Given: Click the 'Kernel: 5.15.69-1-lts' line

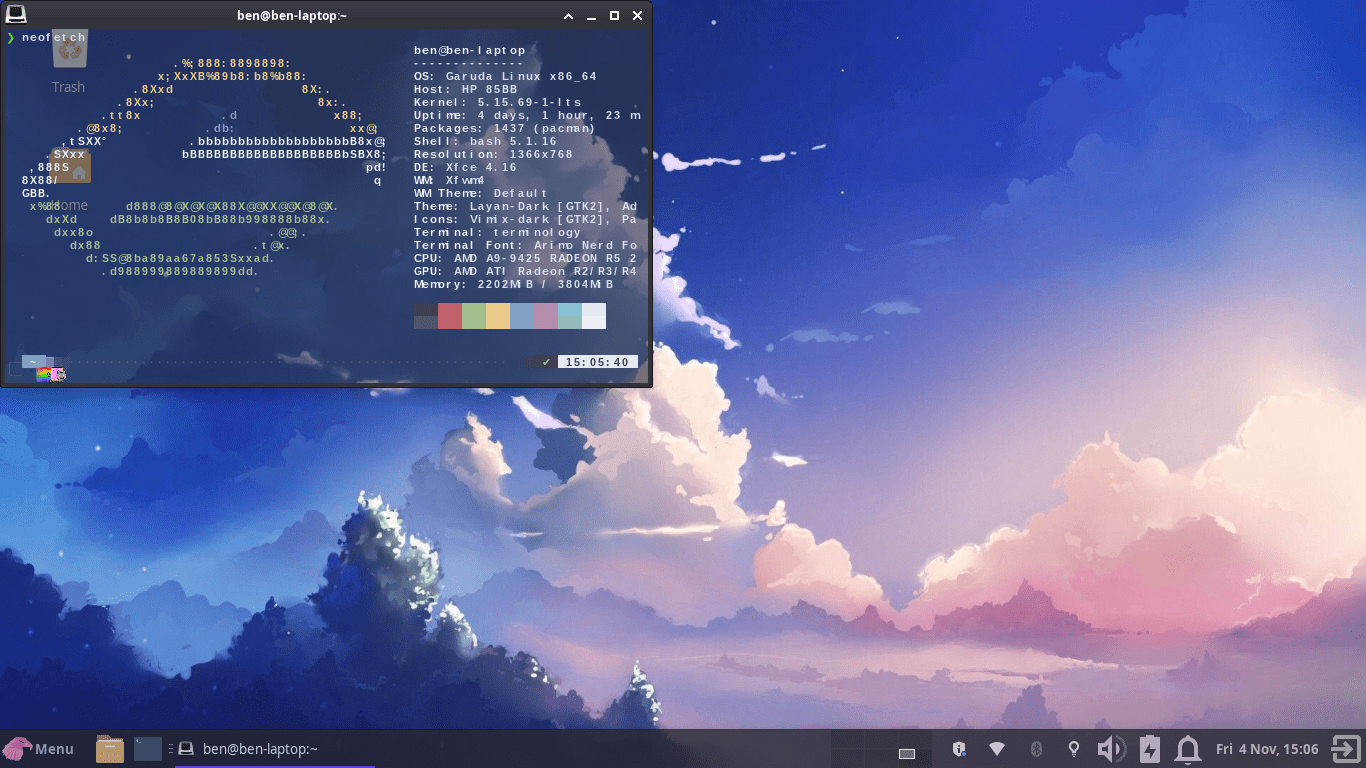Looking at the screenshot, I should tap(497, 102).
